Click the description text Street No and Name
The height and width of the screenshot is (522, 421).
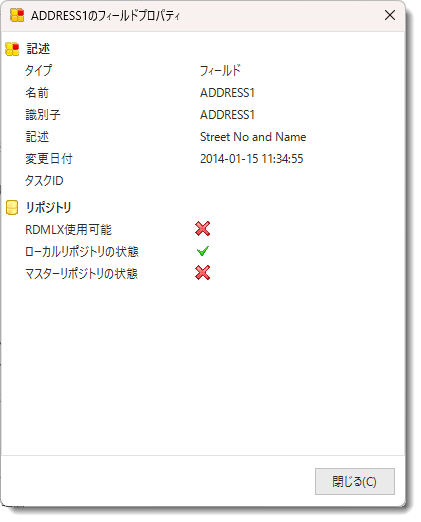pos(253,137)
